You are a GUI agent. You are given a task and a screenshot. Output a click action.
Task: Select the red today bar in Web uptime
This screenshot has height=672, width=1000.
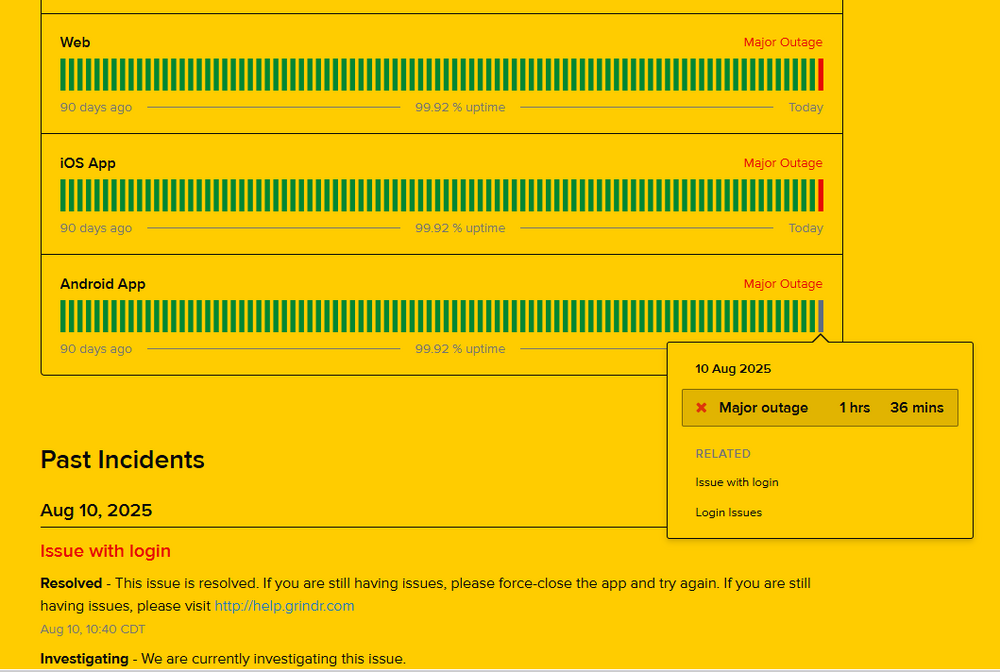pos(821,75)
